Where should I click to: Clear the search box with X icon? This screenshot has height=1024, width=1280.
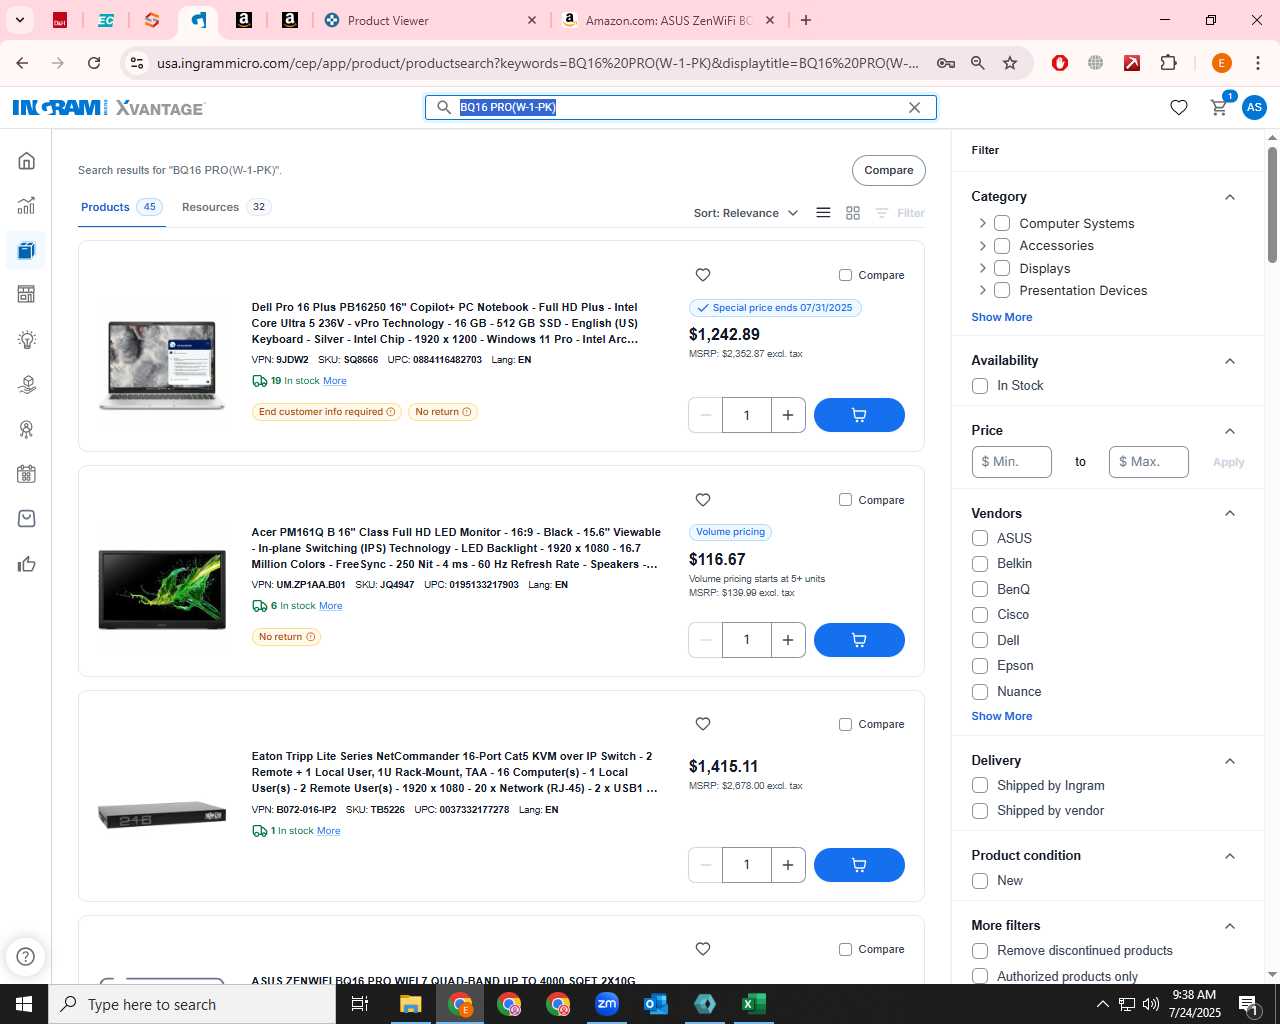914,108
